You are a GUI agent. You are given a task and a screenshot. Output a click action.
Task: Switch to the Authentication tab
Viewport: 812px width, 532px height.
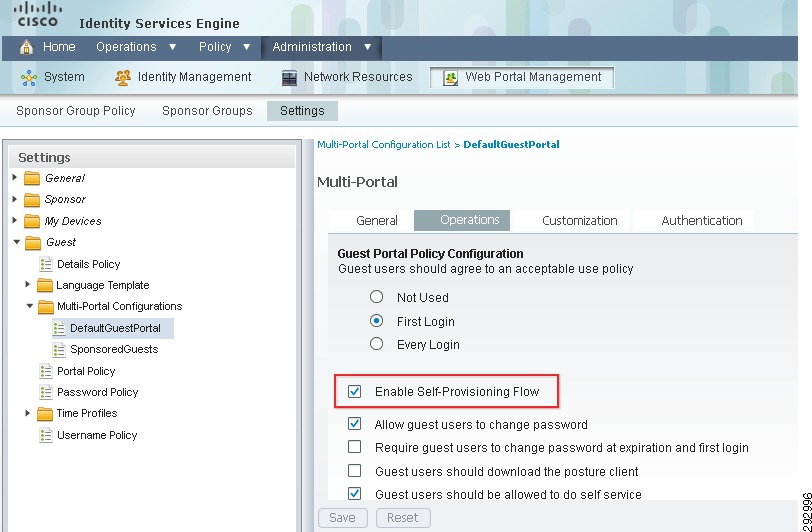(702, 221)
